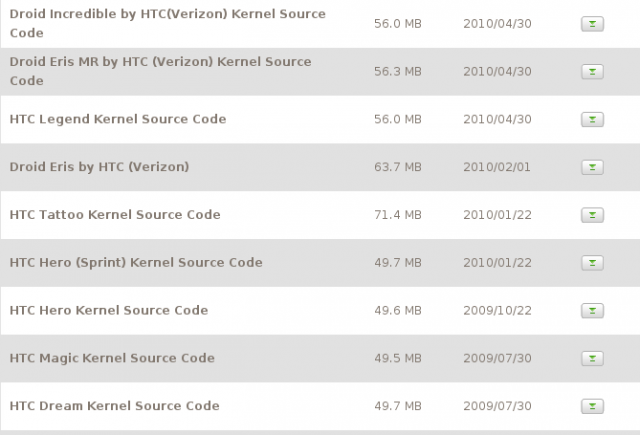Click date in Droid Incredible row
This screenshot has height=435, width=640.
[497, 24]
